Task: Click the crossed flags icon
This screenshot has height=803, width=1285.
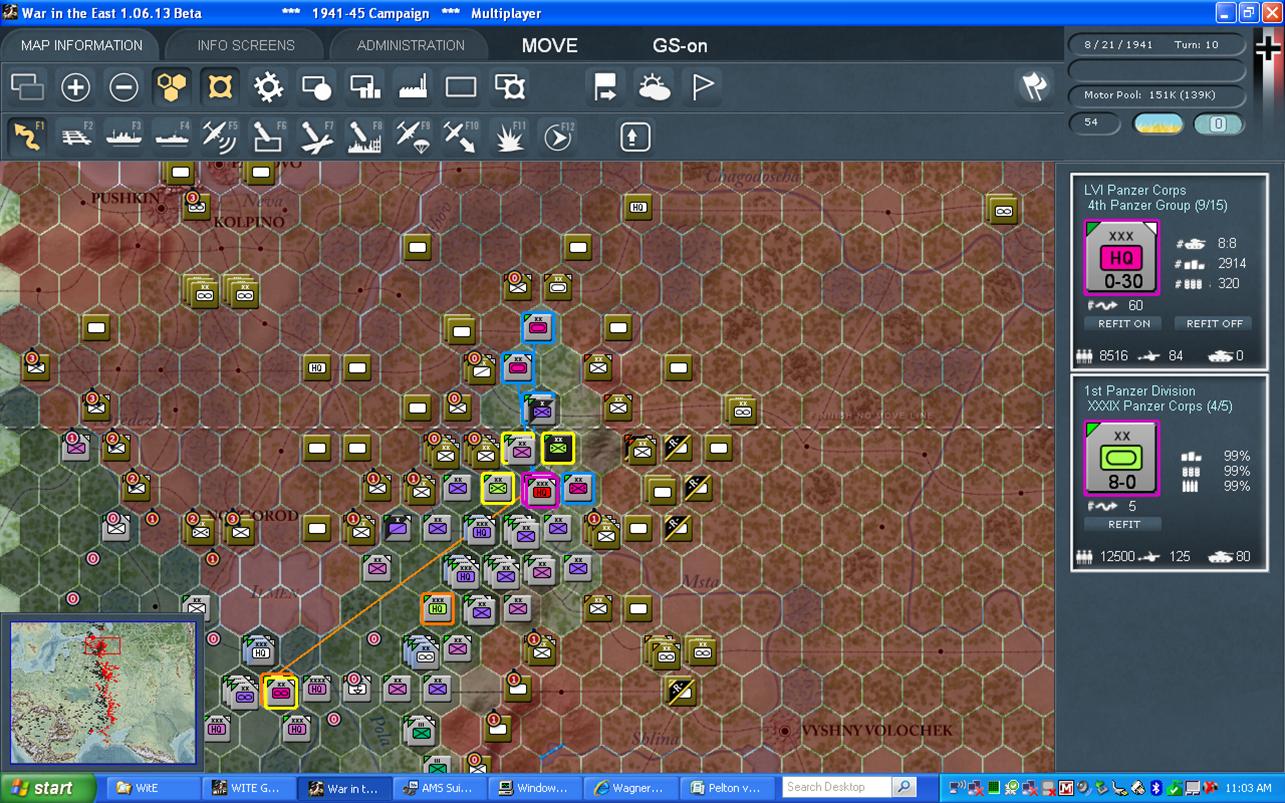Action: pyautogui.click(x=1034, y=87)
